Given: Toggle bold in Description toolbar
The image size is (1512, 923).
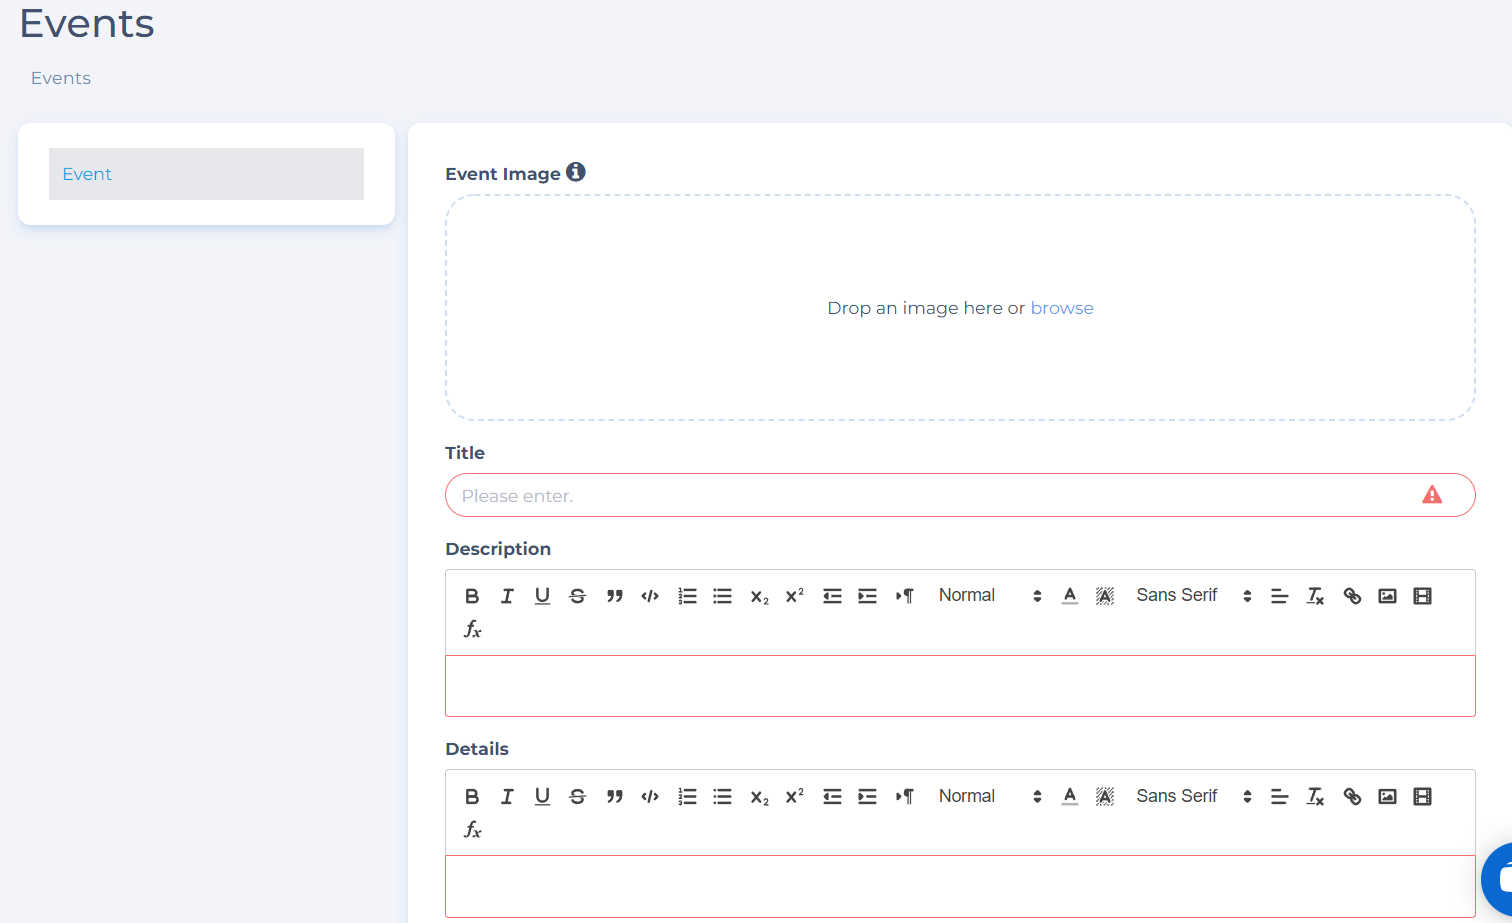Looking at the screenshot, I should pos(472,596).
